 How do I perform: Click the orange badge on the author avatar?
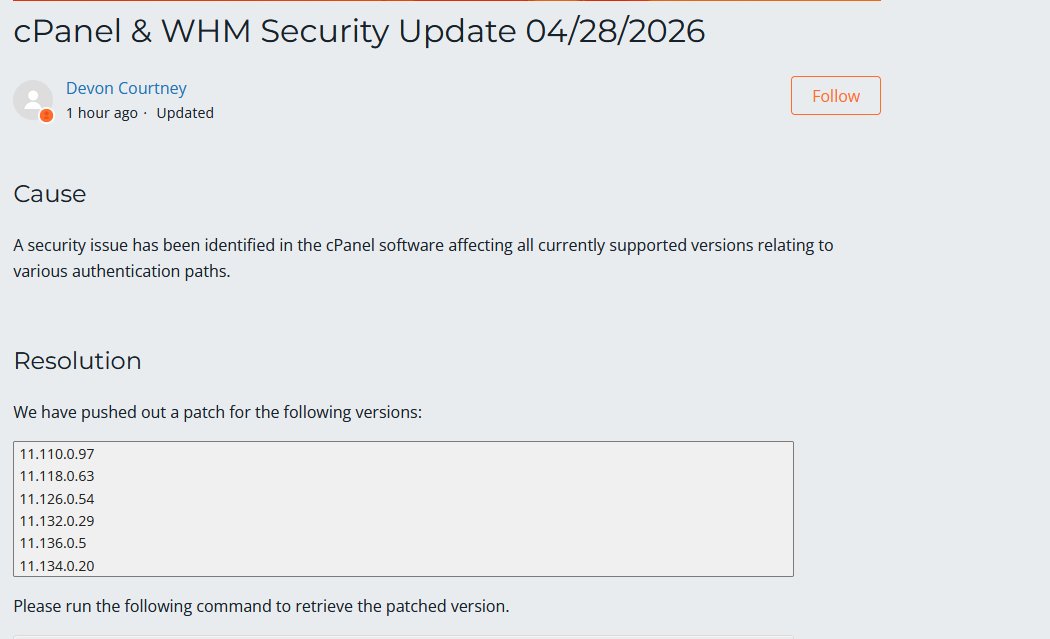point(46,115)
